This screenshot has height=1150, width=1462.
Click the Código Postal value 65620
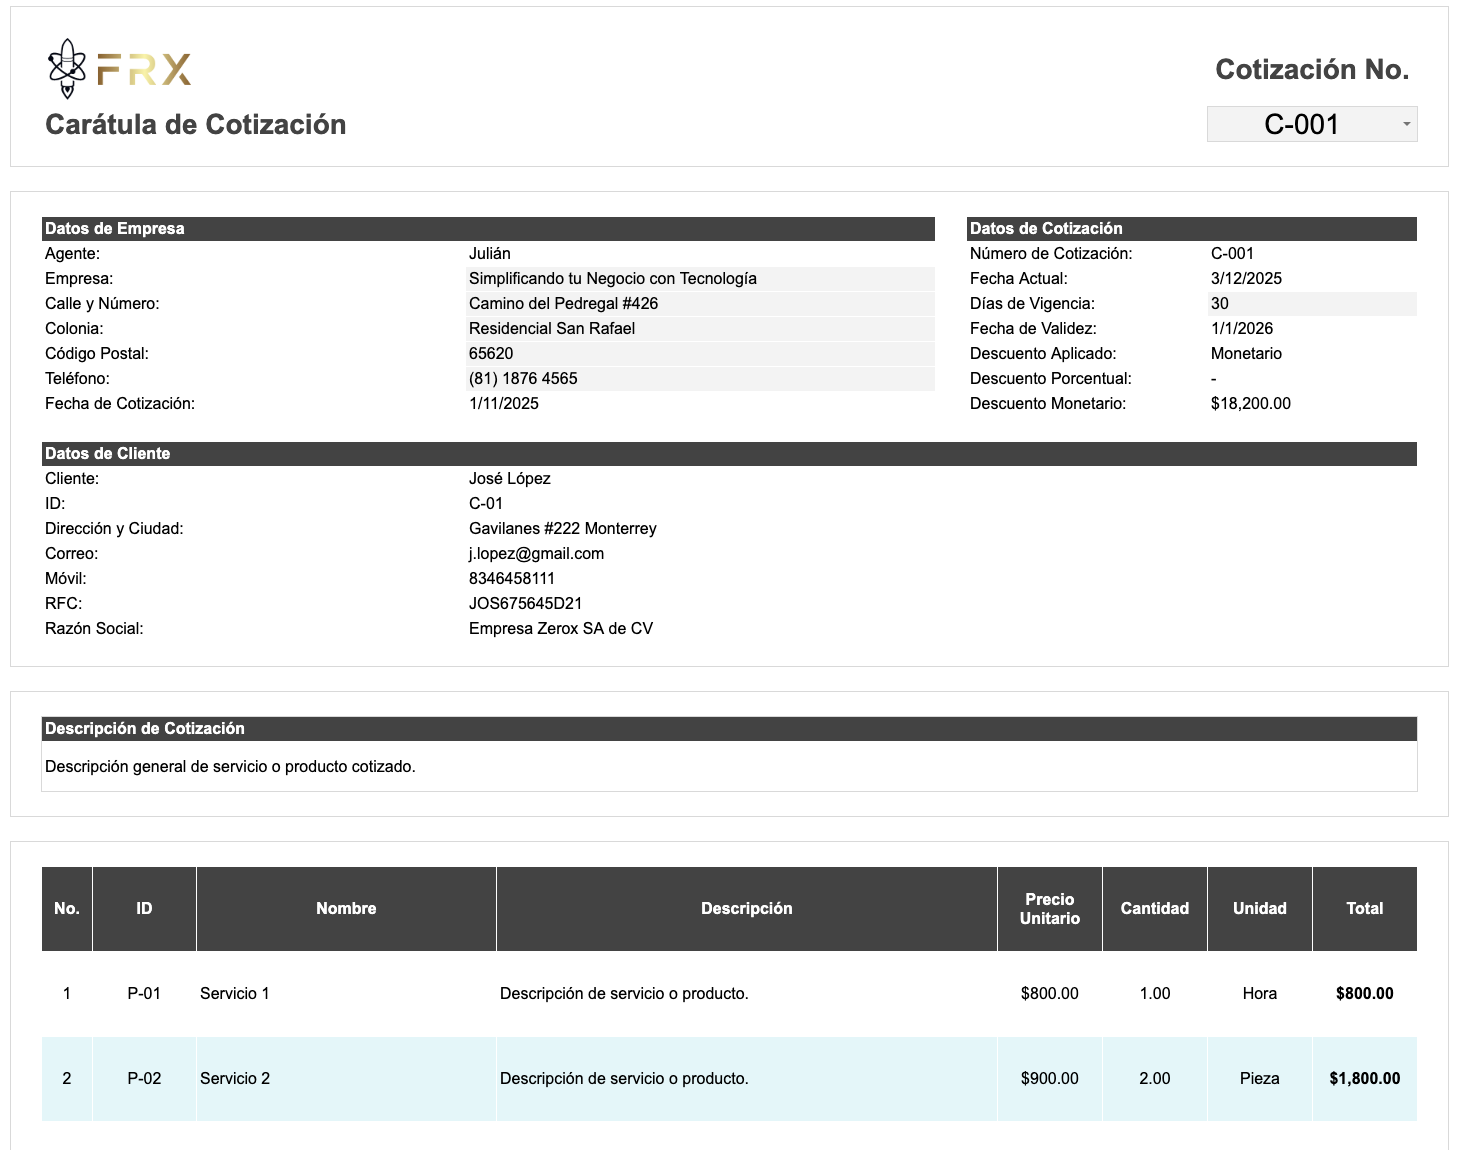[700, 354]
